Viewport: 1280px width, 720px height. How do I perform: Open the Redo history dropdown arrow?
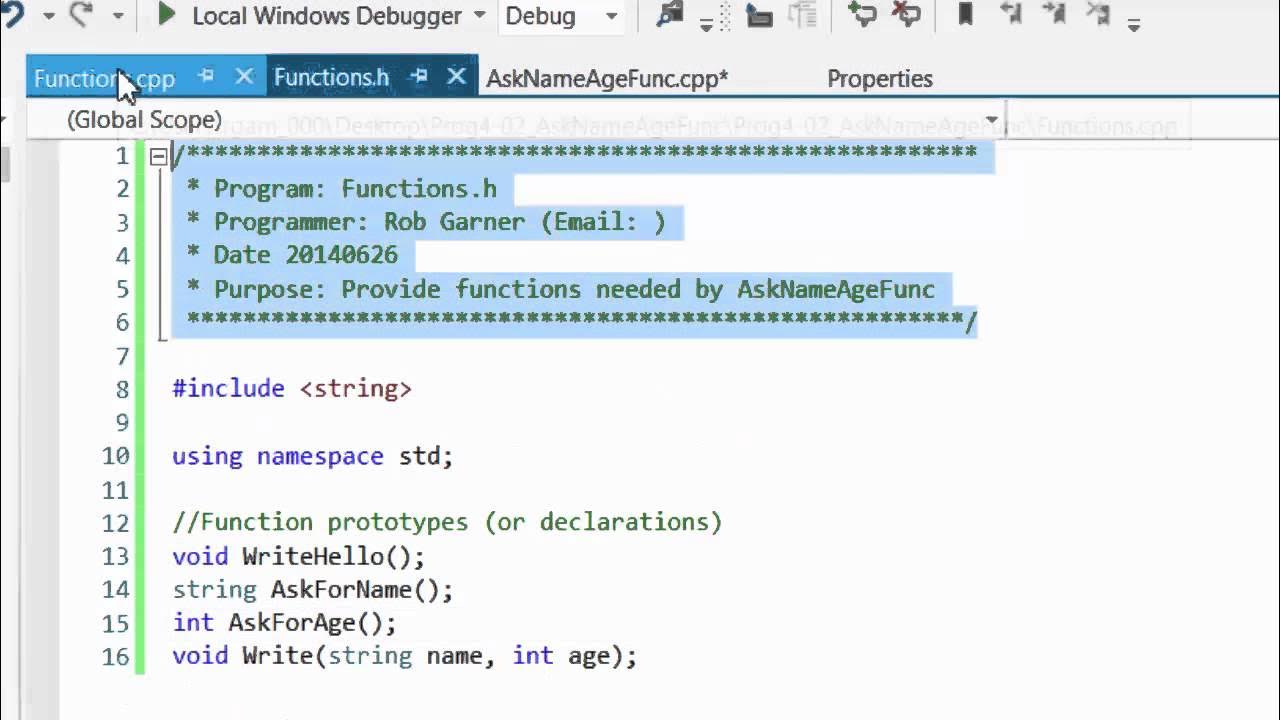pyautogui.click(x=118, y=16)
